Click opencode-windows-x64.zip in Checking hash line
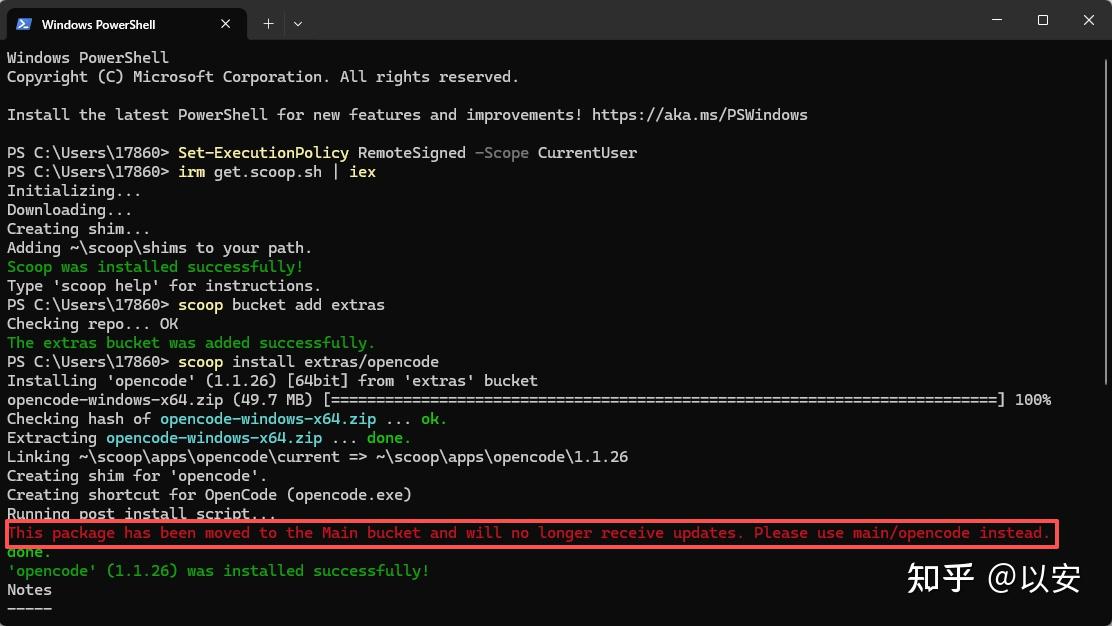 (x=267, y=419)
